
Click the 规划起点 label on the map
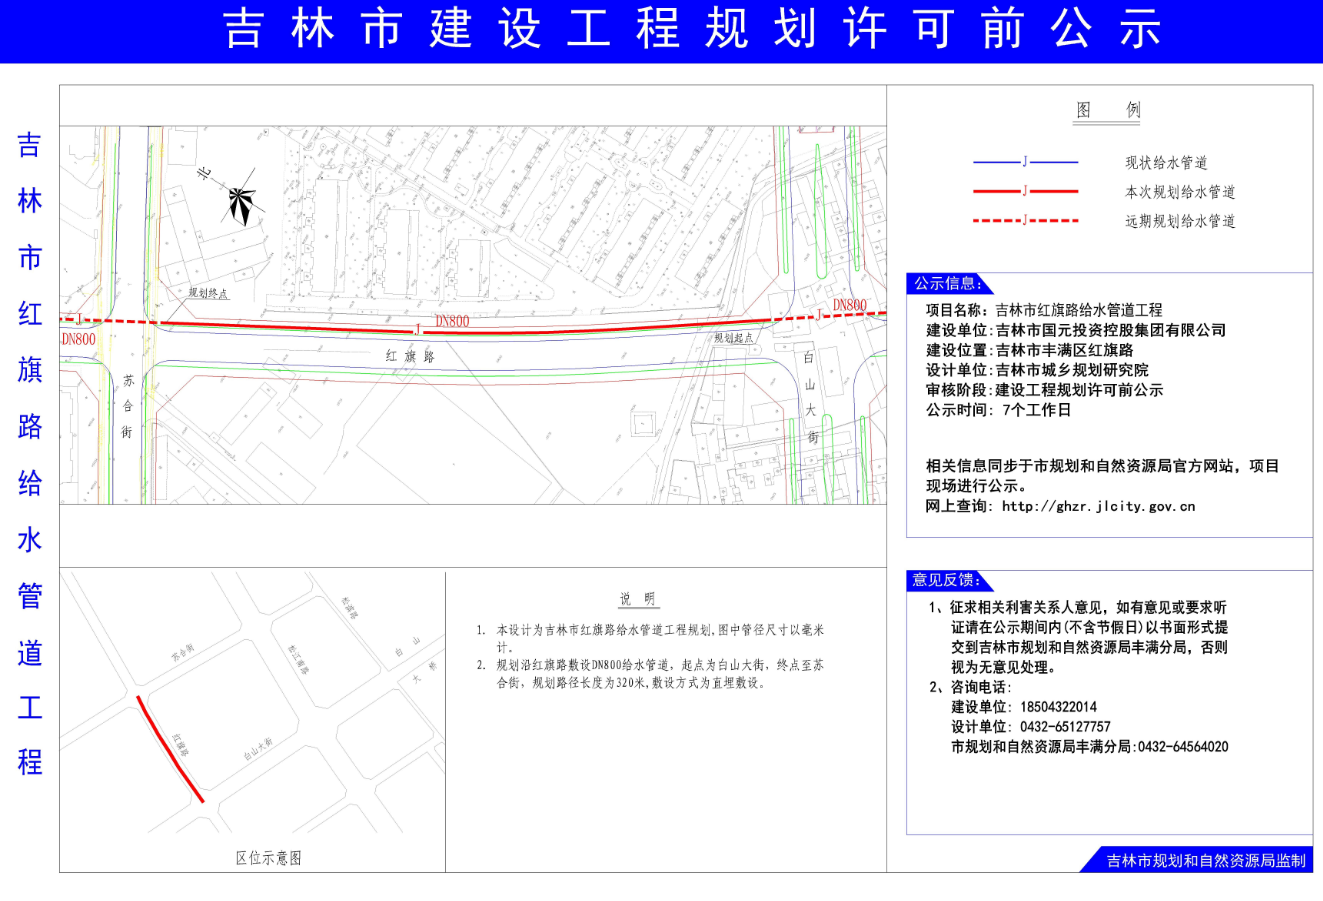(x=733, y=339)
